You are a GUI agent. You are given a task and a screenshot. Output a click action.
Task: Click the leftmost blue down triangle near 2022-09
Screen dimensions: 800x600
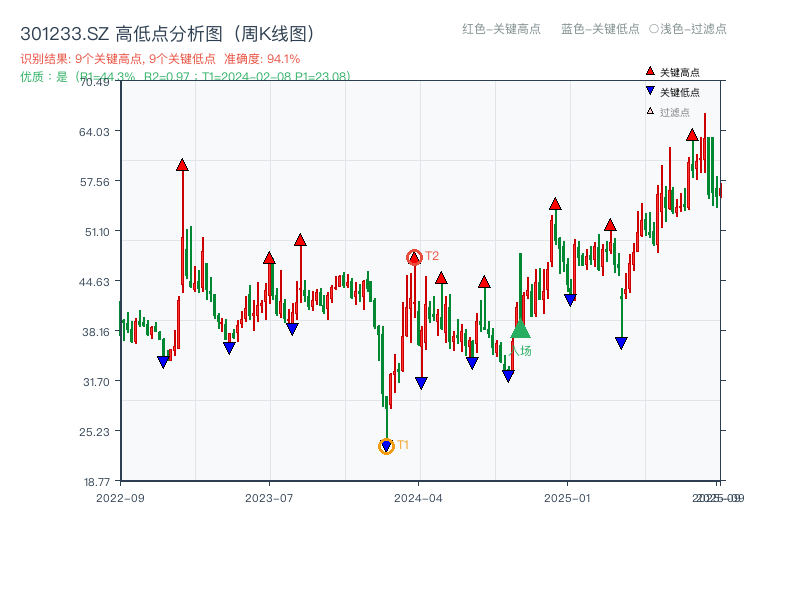[x=163, y=362]
